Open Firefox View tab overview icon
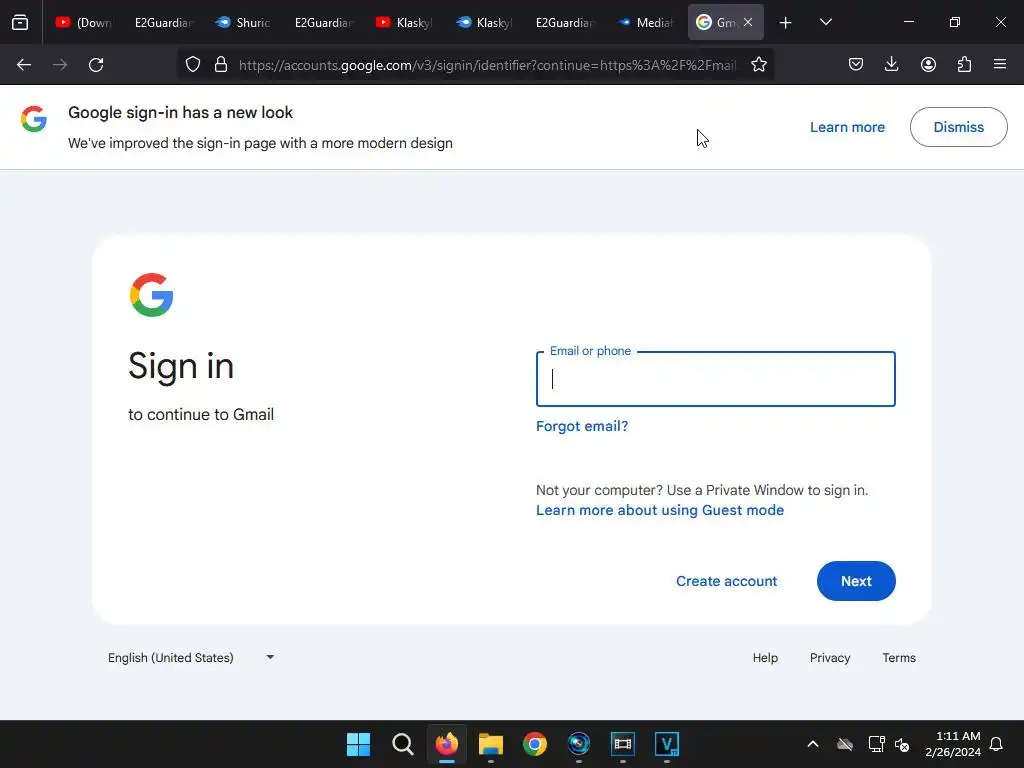Image resolution: width=1024 pixels, height=768 pixels. (20, 22)
